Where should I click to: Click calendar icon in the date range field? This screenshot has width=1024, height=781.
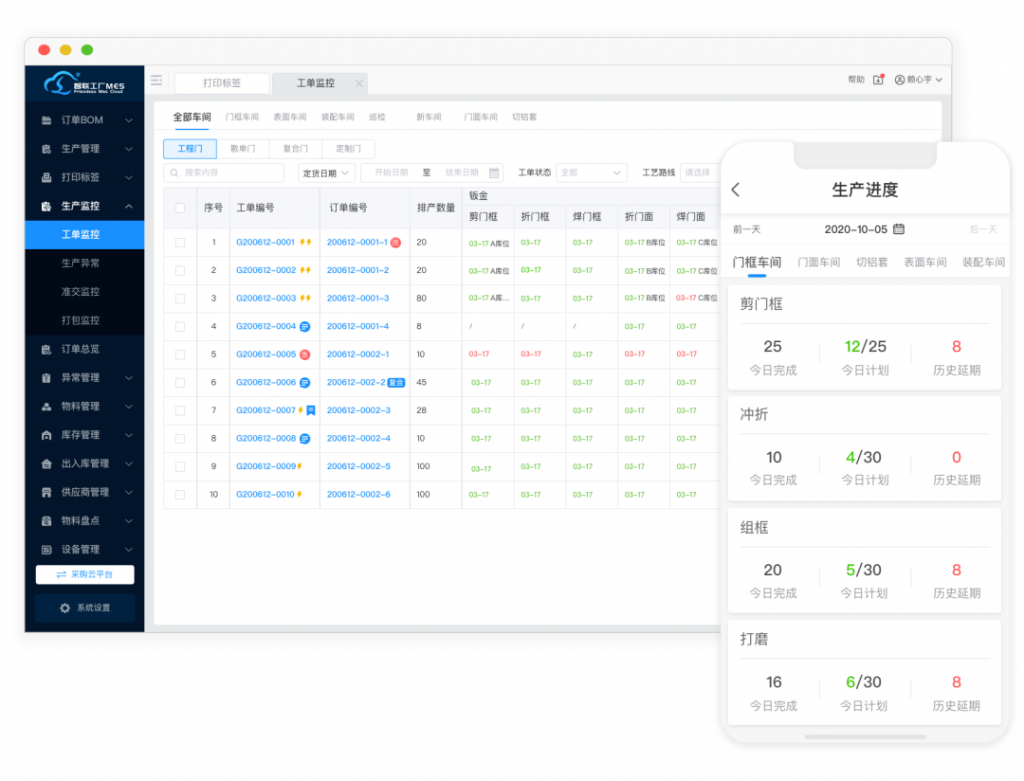(x=493, y=173)
